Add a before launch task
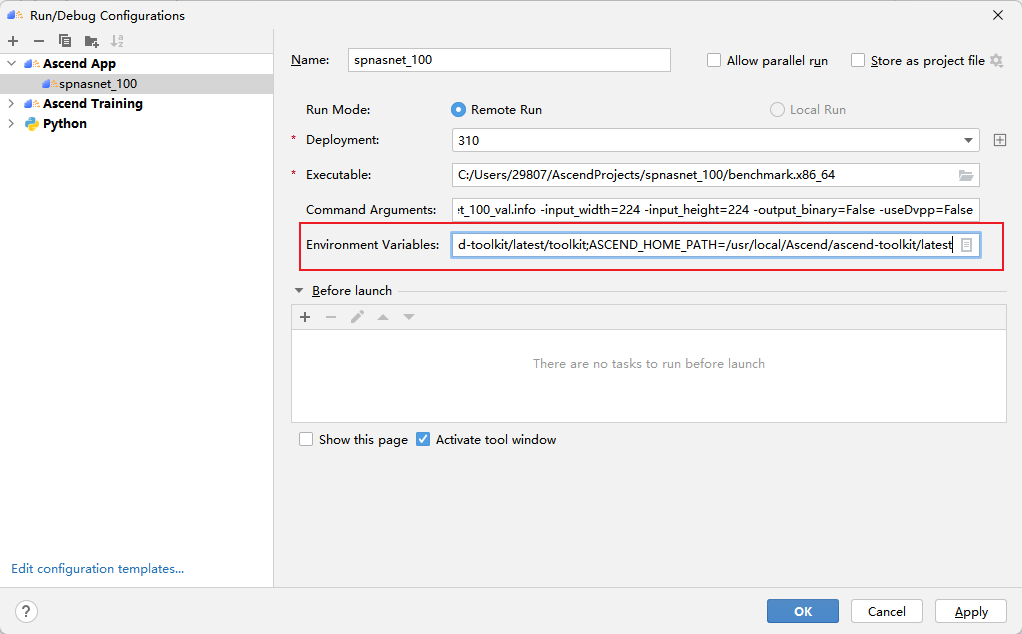Viewport: 1022px width, 634px height. tap(305, 317)
